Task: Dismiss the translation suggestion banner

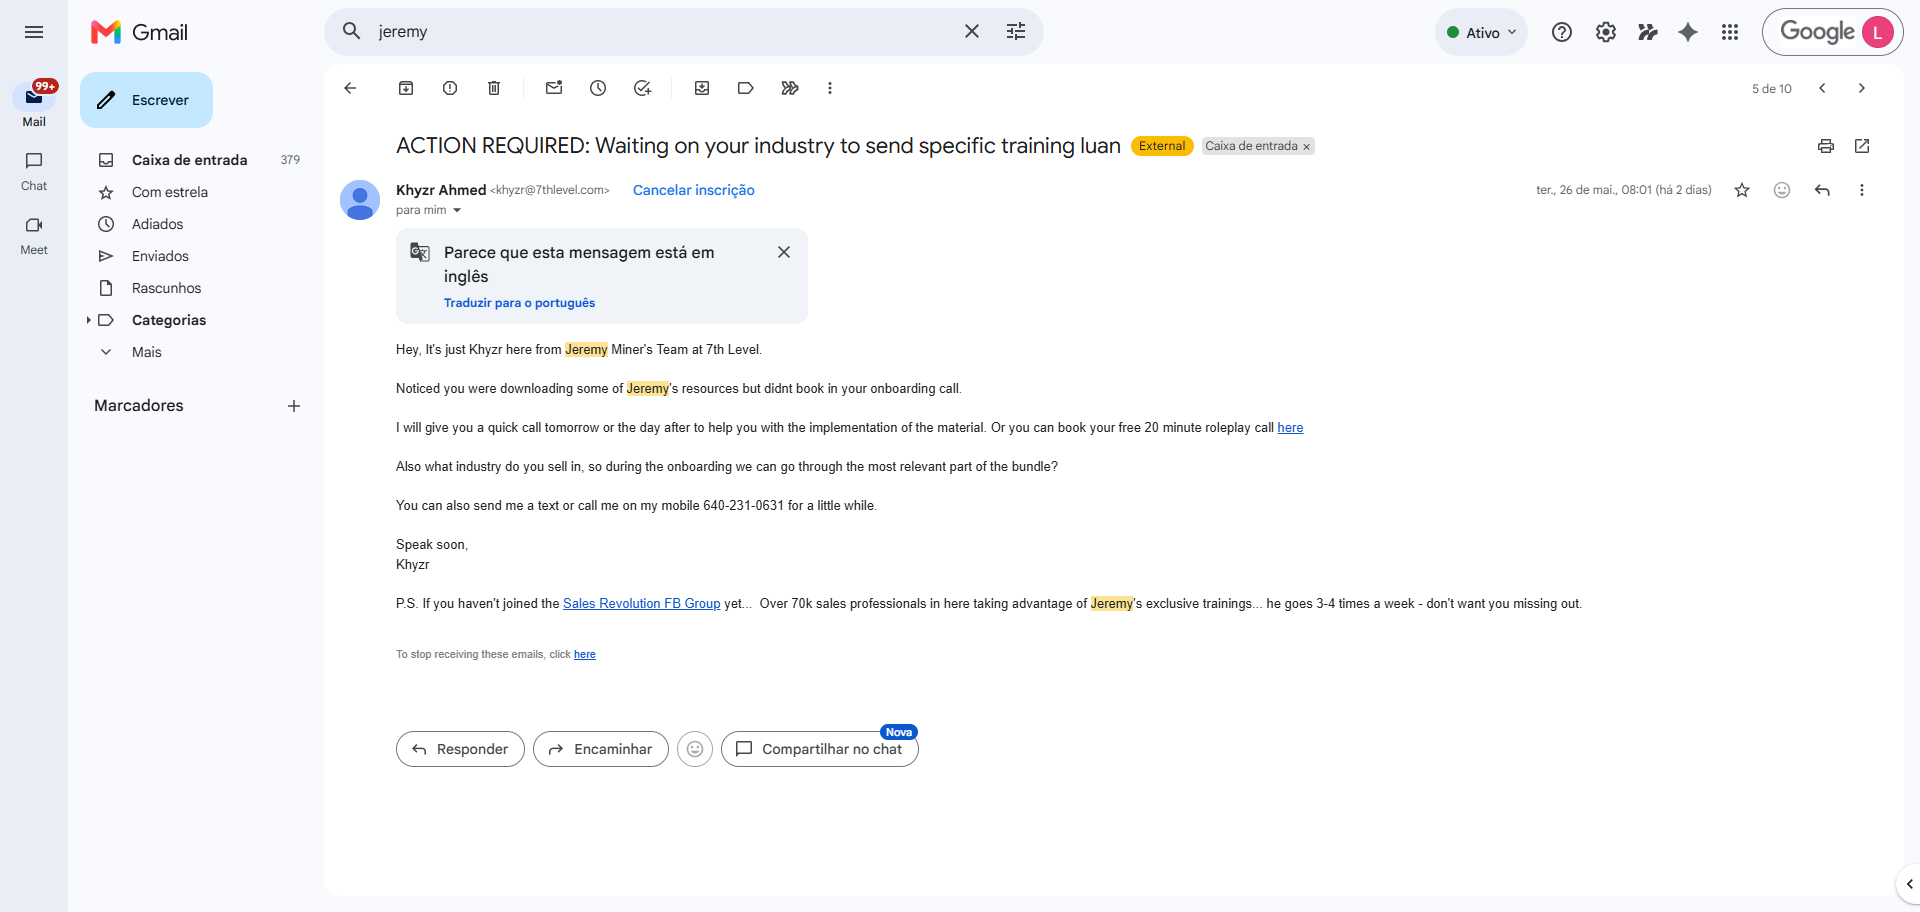Action: [784, 252]
